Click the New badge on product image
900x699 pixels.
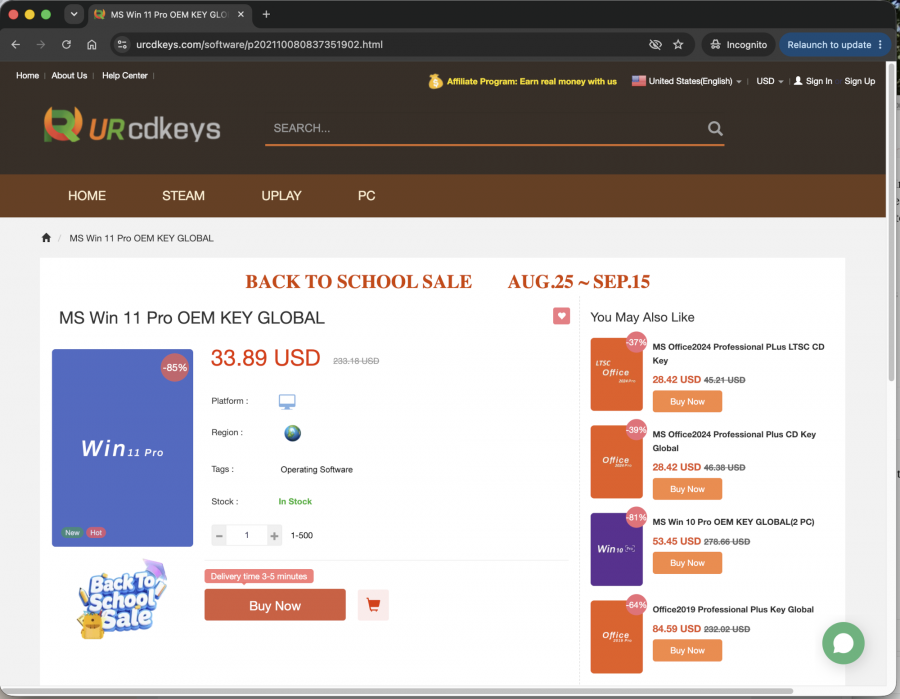coord(72,533)
